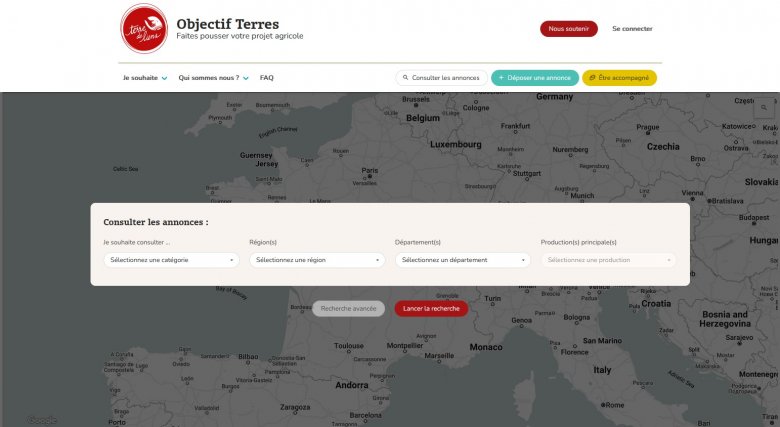Click the Prague label on the map

point(648,127)
